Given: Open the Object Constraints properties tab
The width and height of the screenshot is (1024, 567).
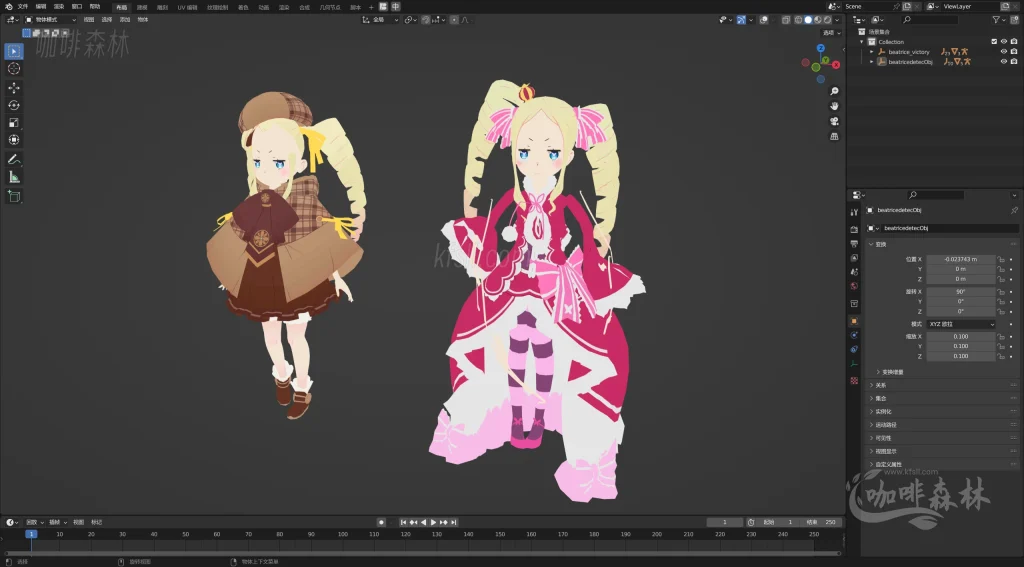Looking at the screenshot, I should 854,349.
